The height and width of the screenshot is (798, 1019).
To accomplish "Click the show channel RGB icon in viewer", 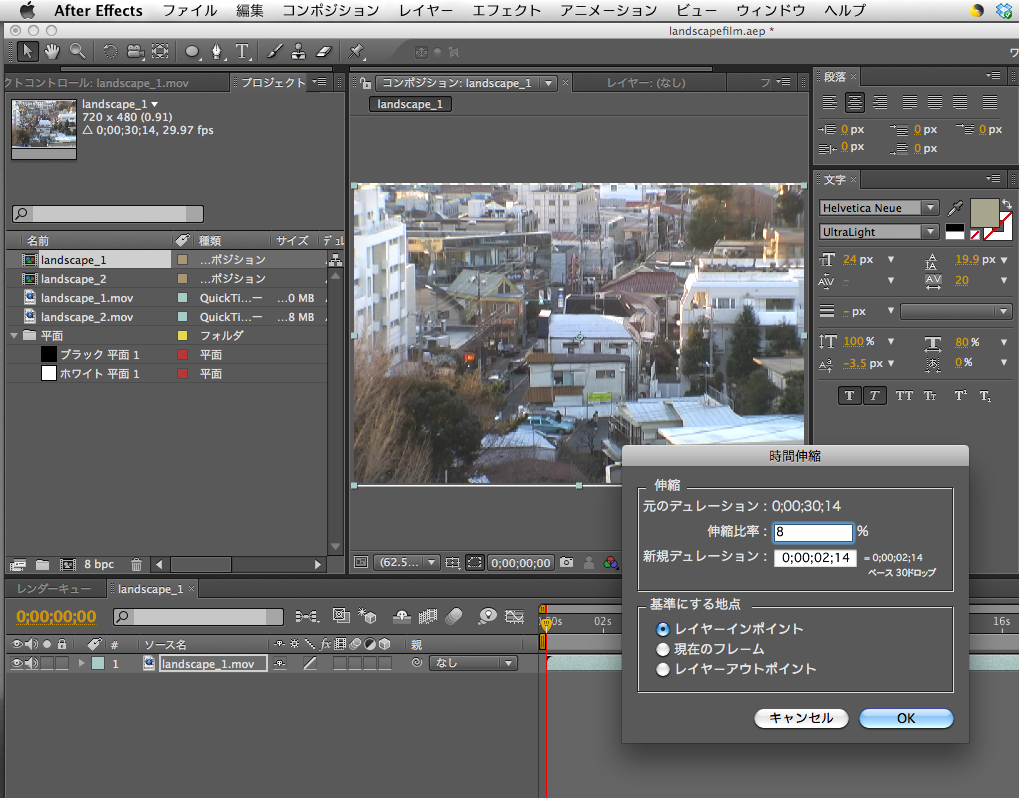I will pos(611,563).
